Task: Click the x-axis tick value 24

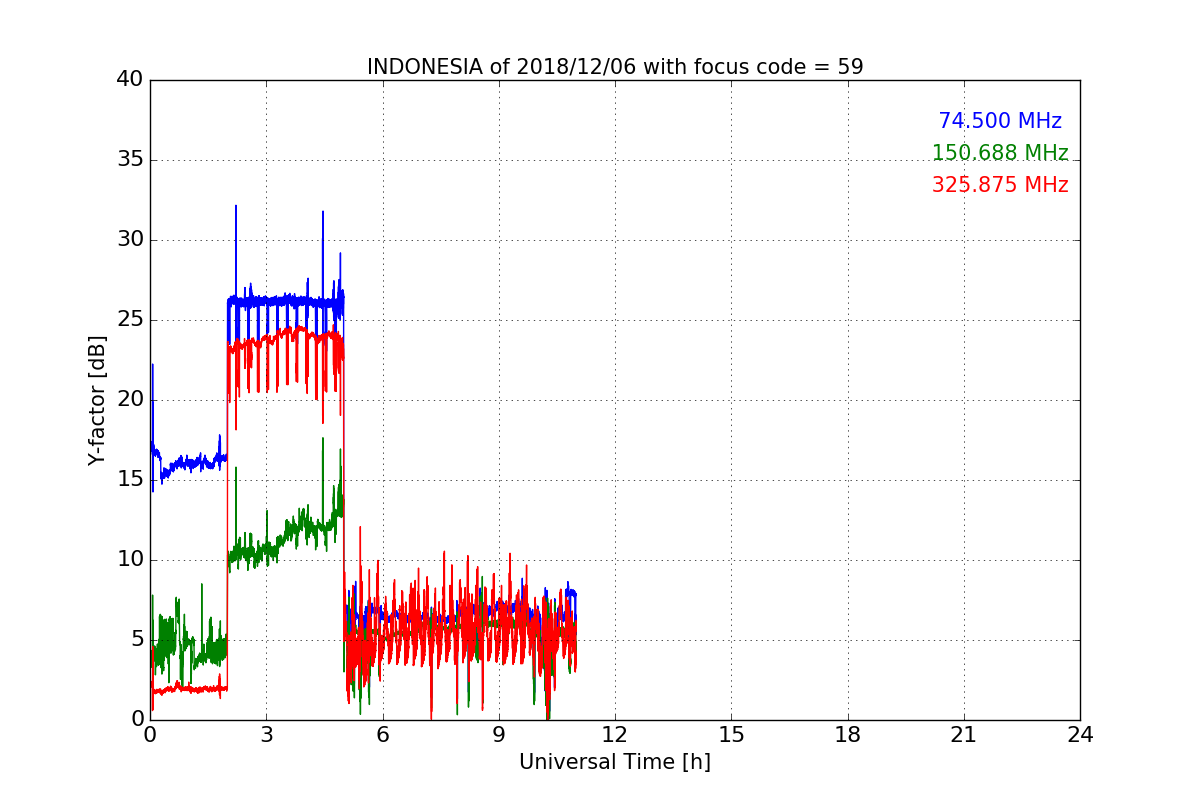Action: [1080, 735]
